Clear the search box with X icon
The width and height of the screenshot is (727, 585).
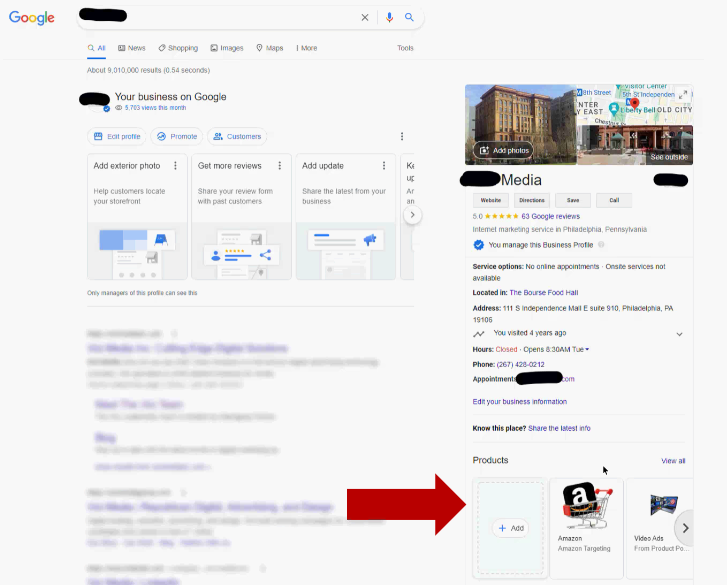pyautogui.click(x=365, y=18)
